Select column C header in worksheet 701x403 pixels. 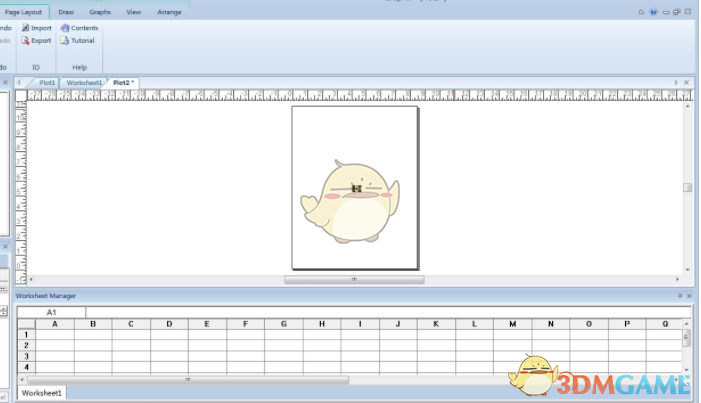131,324
